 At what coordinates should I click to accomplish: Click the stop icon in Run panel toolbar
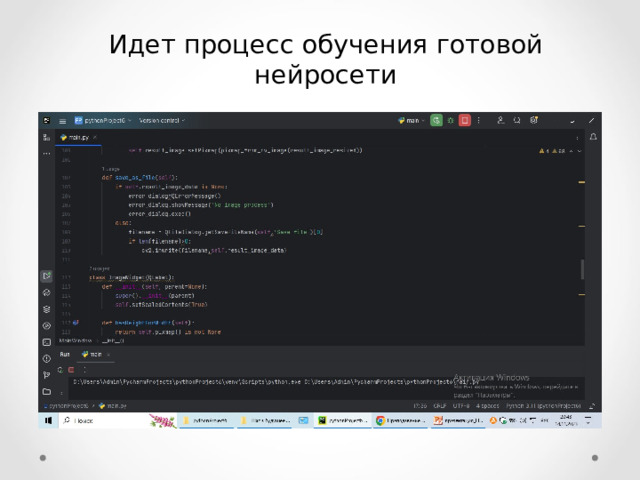tap(71, 370)
